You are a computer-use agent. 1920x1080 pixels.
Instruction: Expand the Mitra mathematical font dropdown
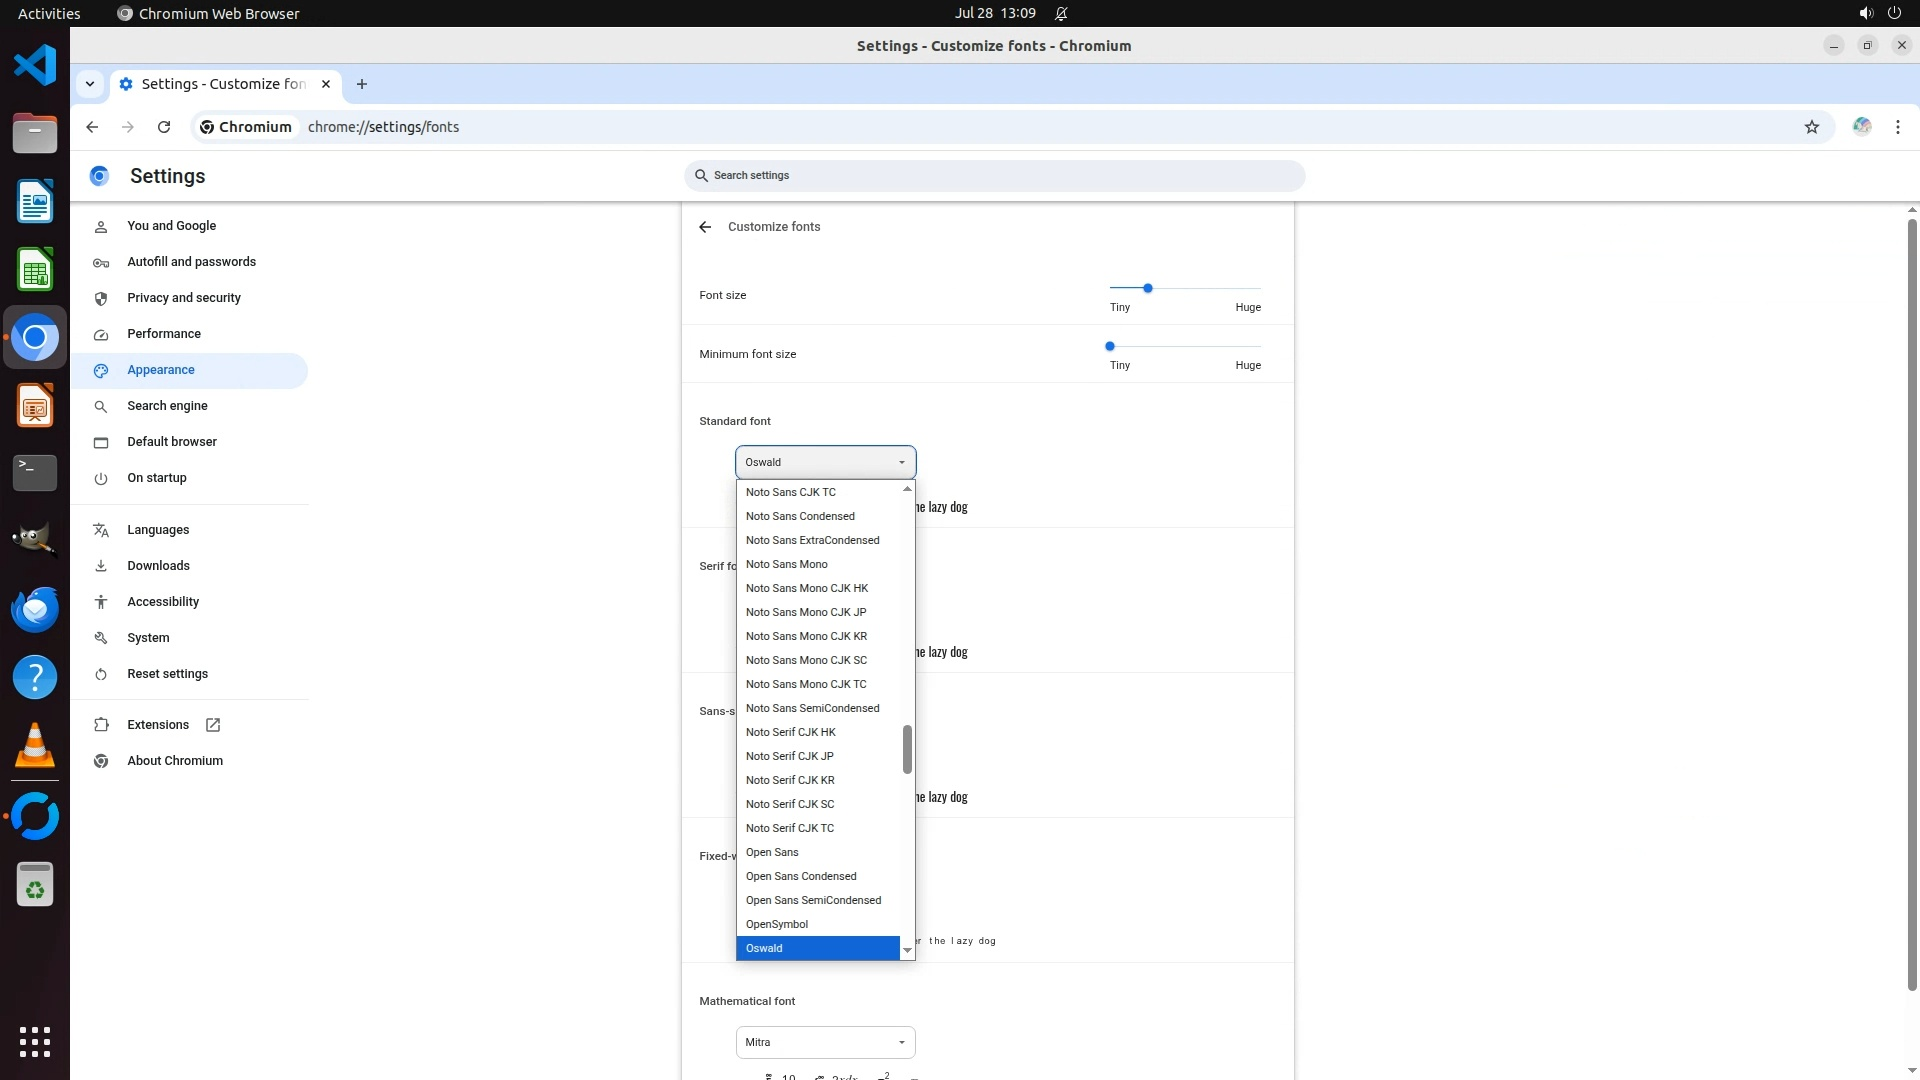tap(825, 1042)
